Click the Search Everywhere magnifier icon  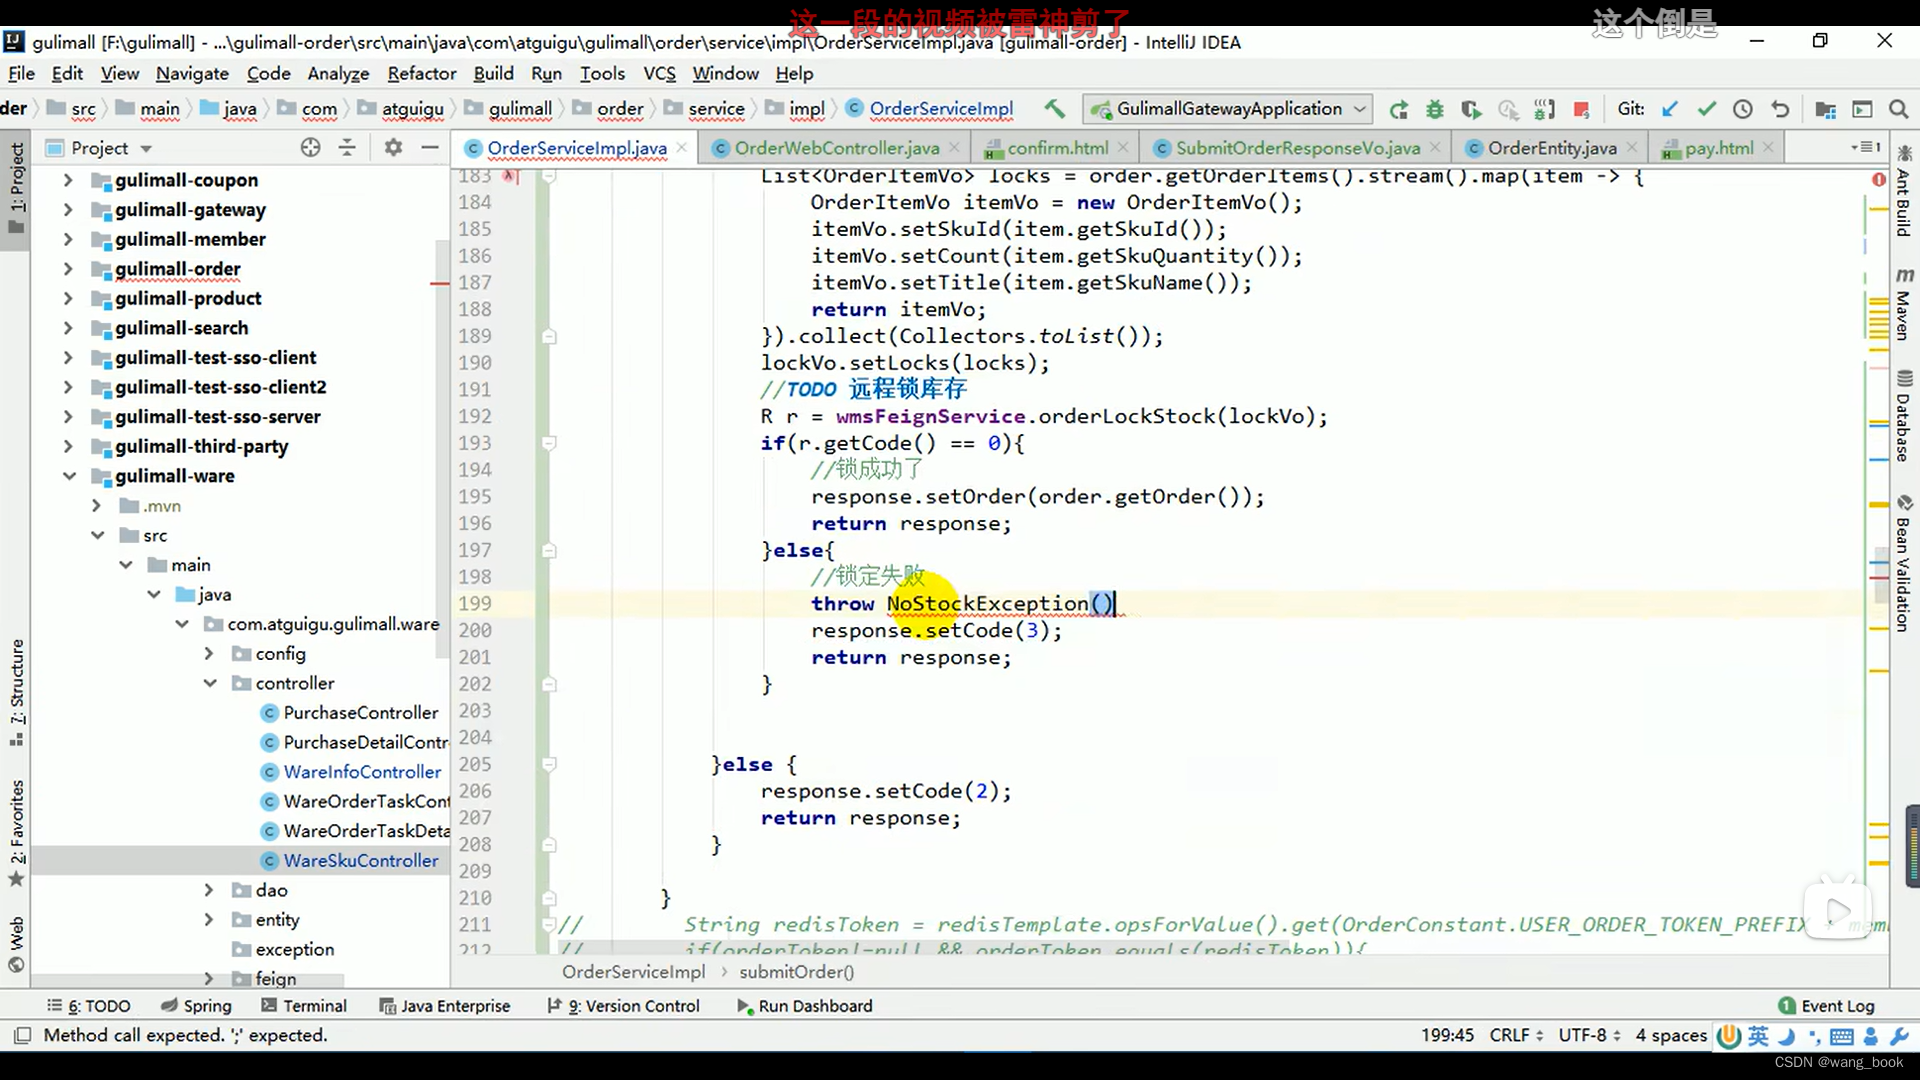pyautogui.click(x=1898, y=109)
